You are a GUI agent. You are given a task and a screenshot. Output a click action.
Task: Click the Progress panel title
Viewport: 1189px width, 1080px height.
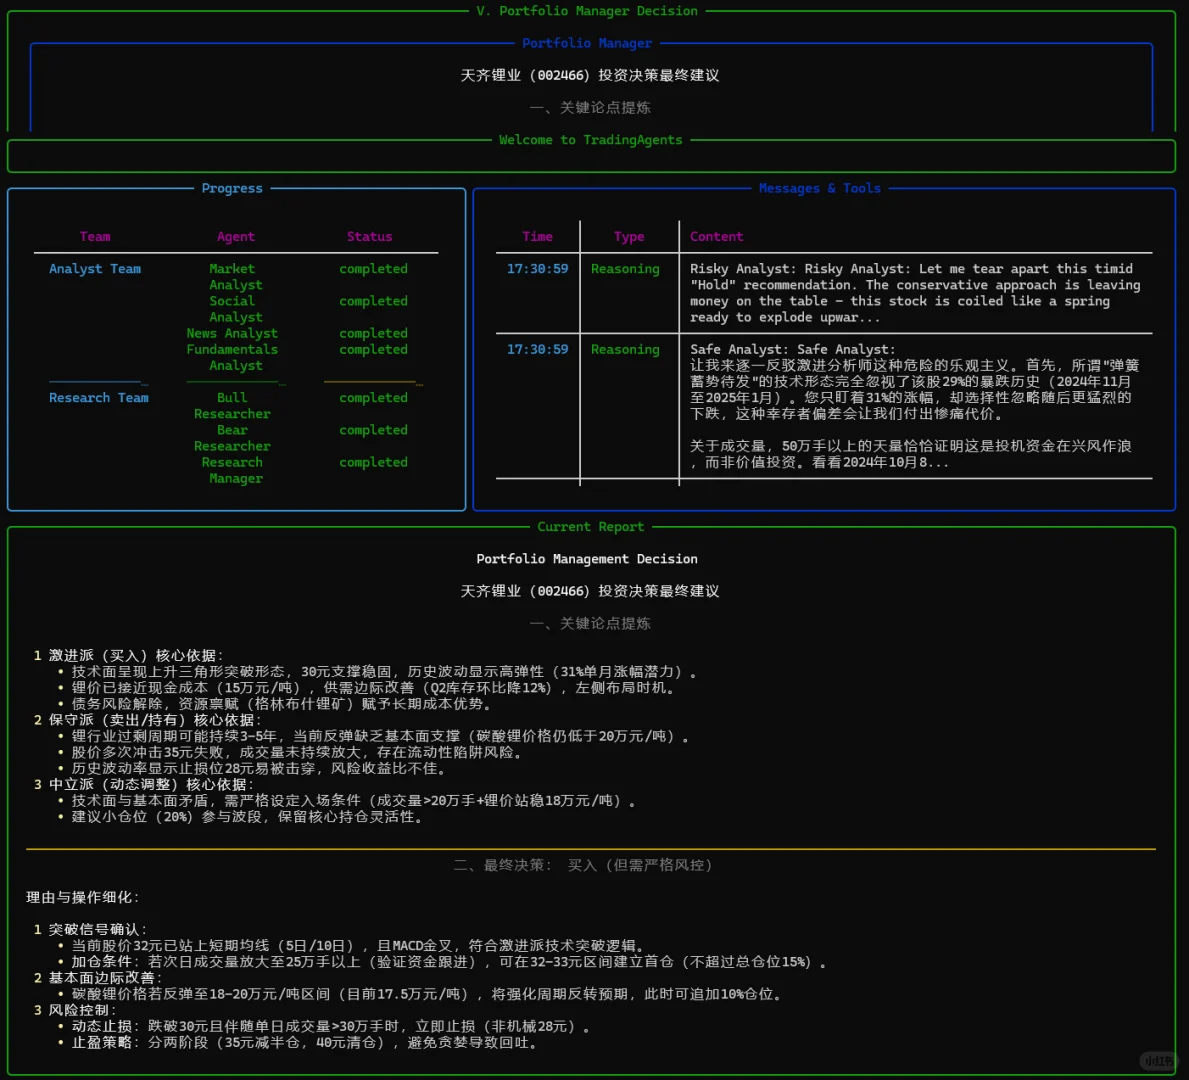pos(232,188)
